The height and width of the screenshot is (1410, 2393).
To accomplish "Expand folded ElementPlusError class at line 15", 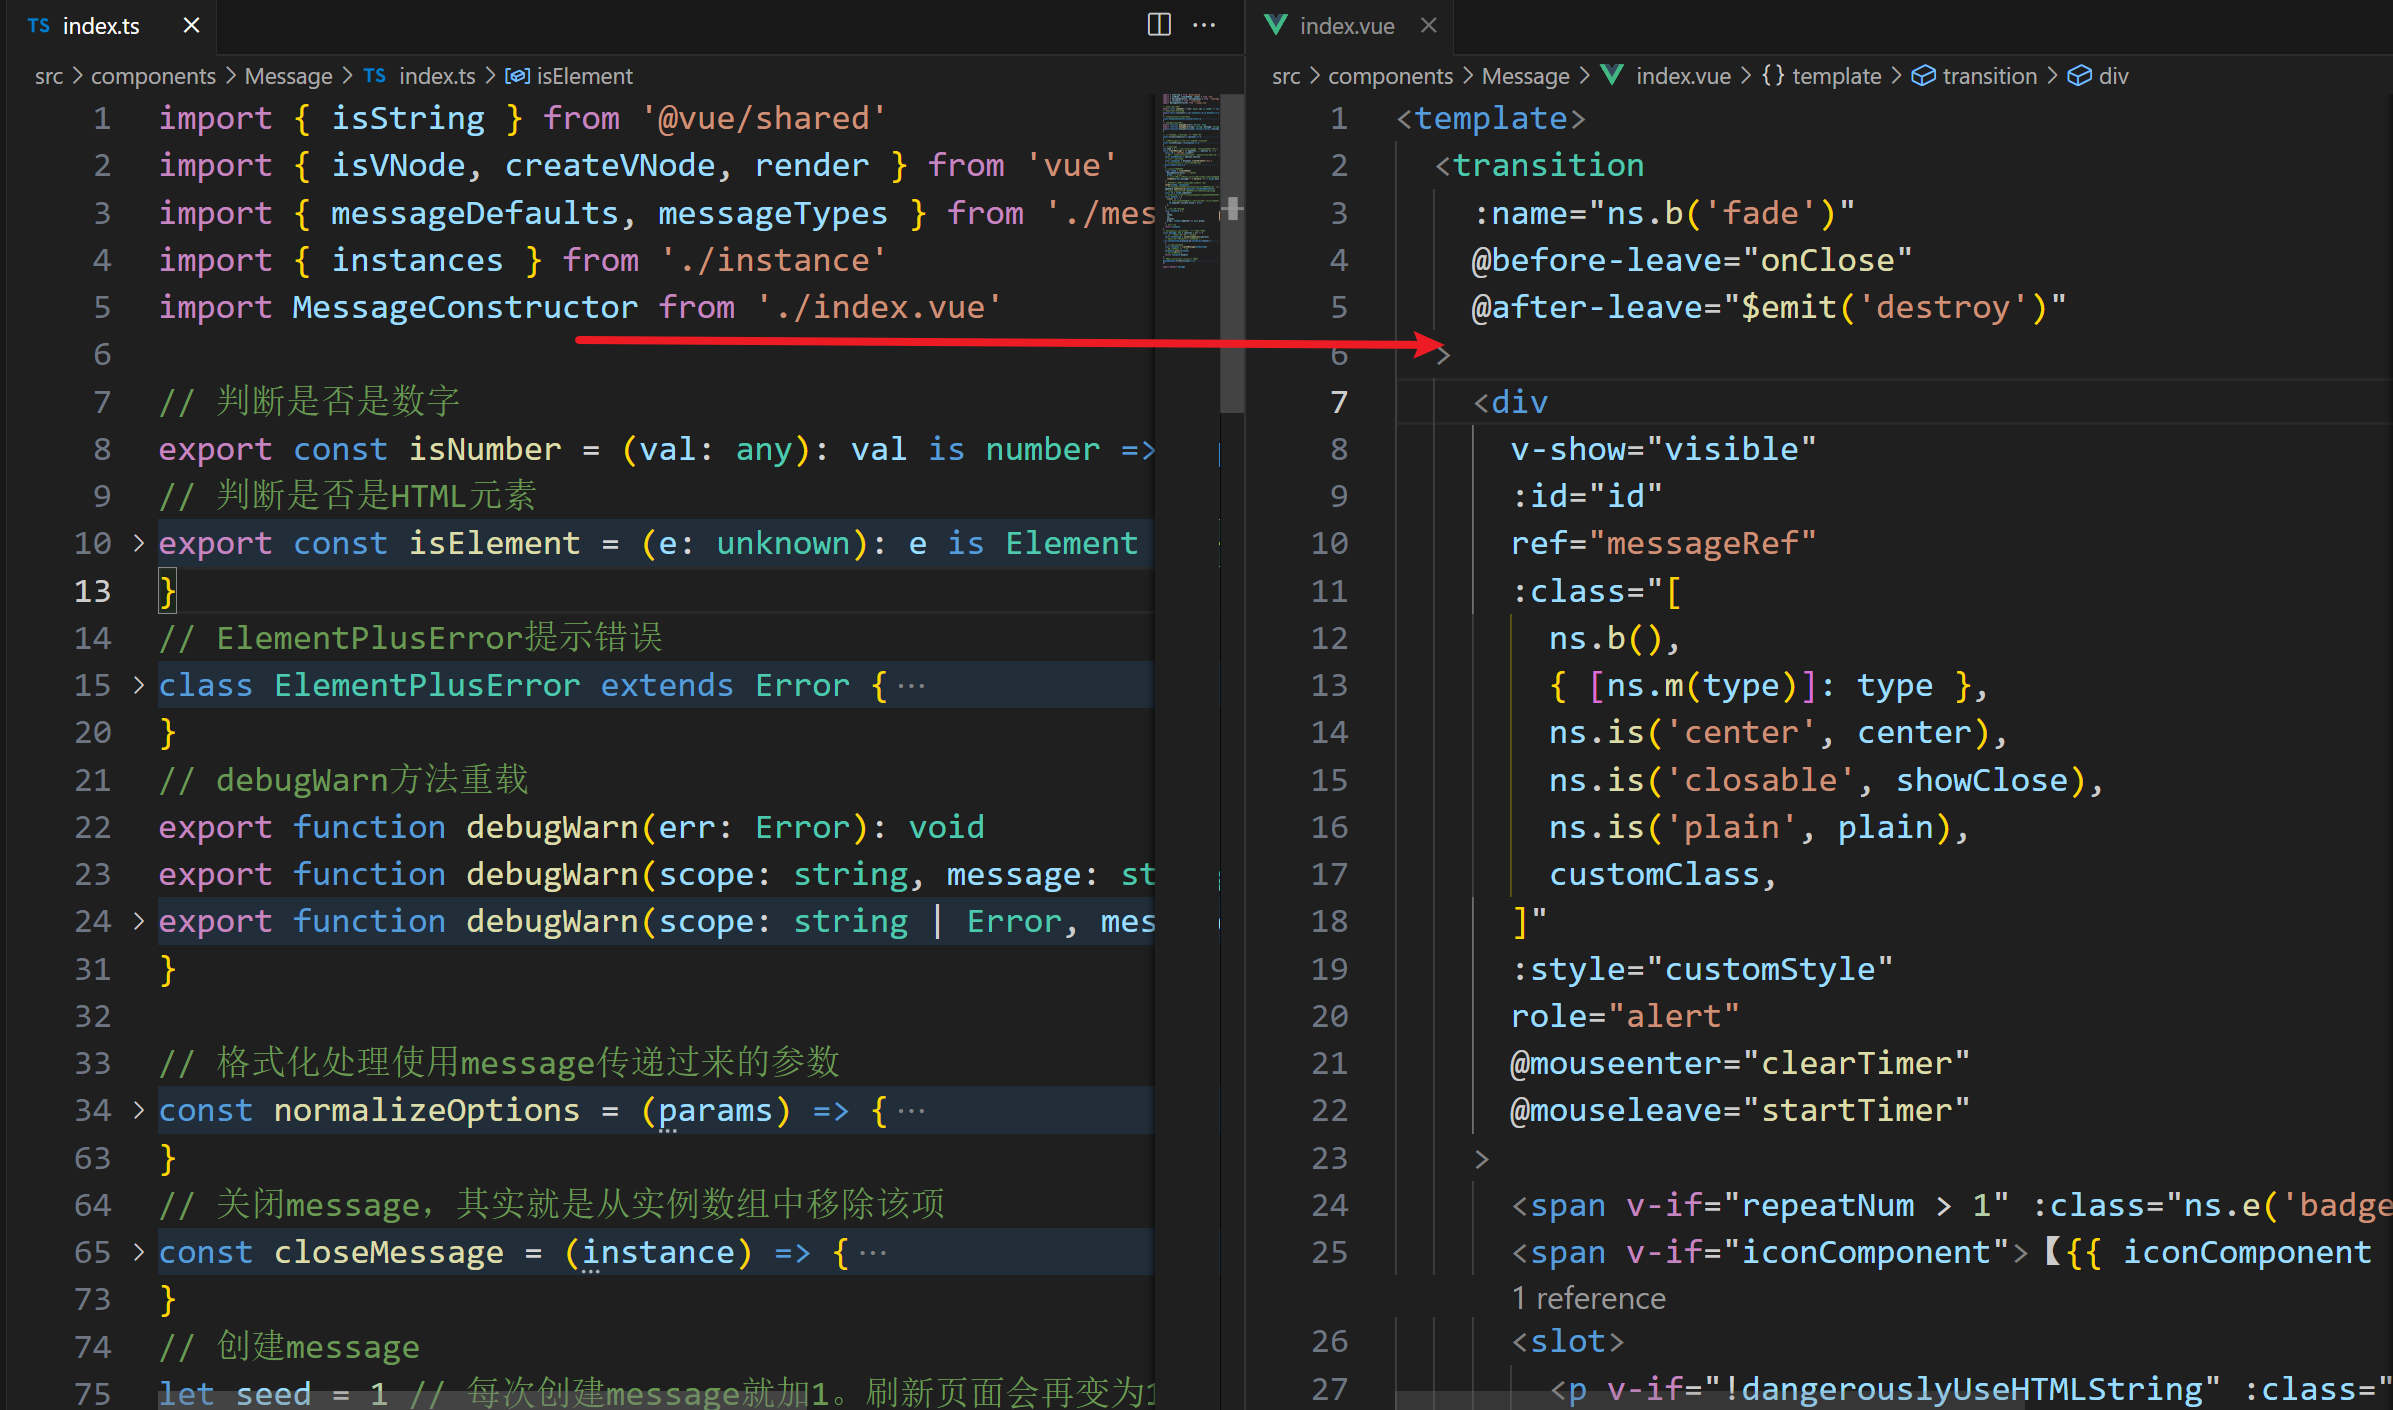I will point(139,685).
